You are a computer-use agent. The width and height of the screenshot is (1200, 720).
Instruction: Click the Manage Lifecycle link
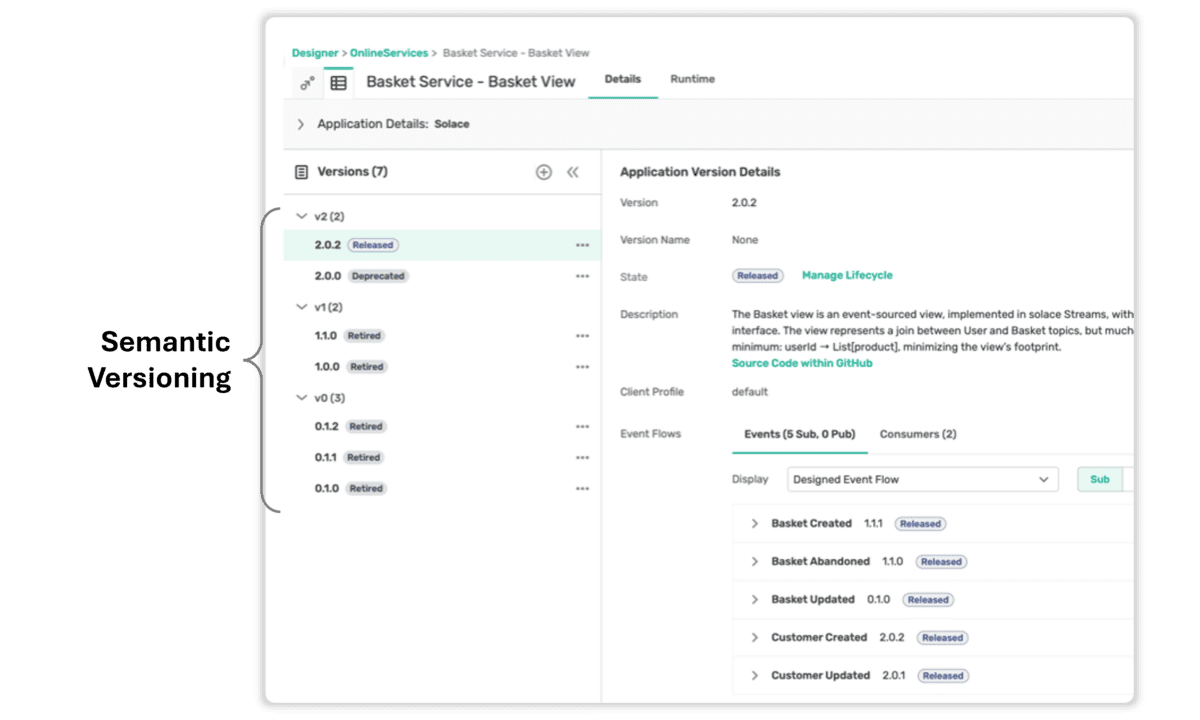click(846, 276)
